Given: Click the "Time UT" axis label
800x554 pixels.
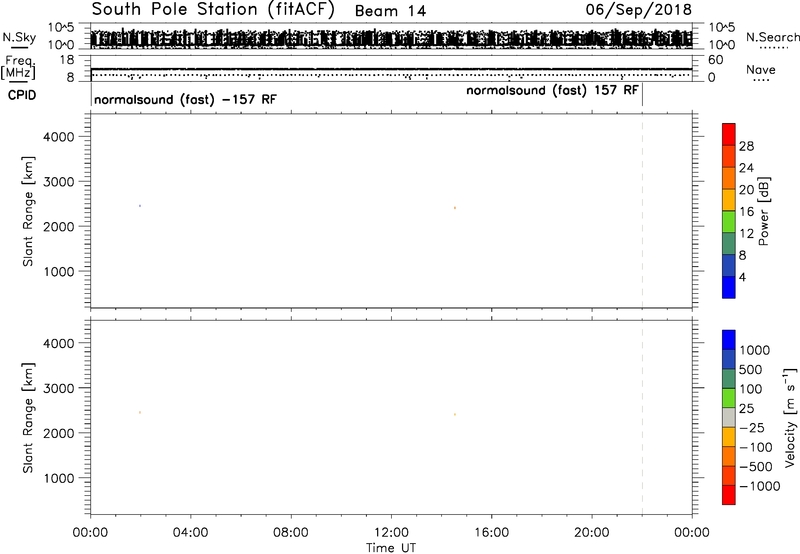Looking at the screenshot, I should 391,548.
